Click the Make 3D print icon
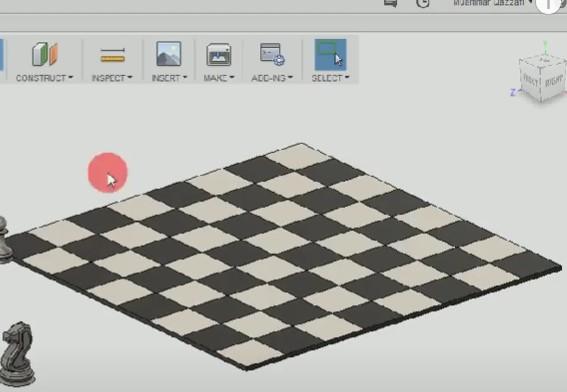 pos(219,55)
